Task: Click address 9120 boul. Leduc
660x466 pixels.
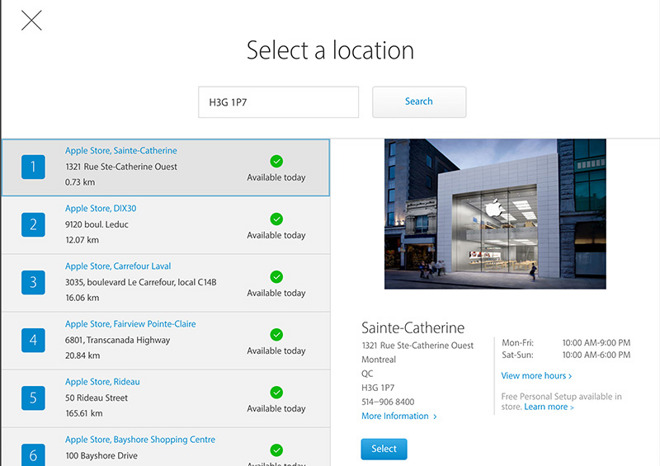Action: (96, 224)
